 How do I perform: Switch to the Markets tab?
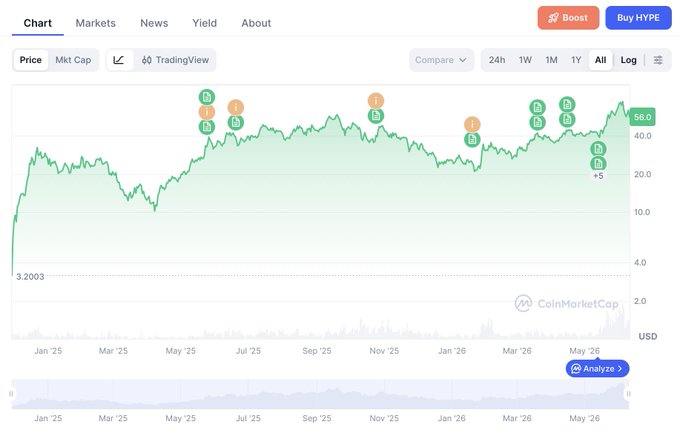(x=95, y=23)
